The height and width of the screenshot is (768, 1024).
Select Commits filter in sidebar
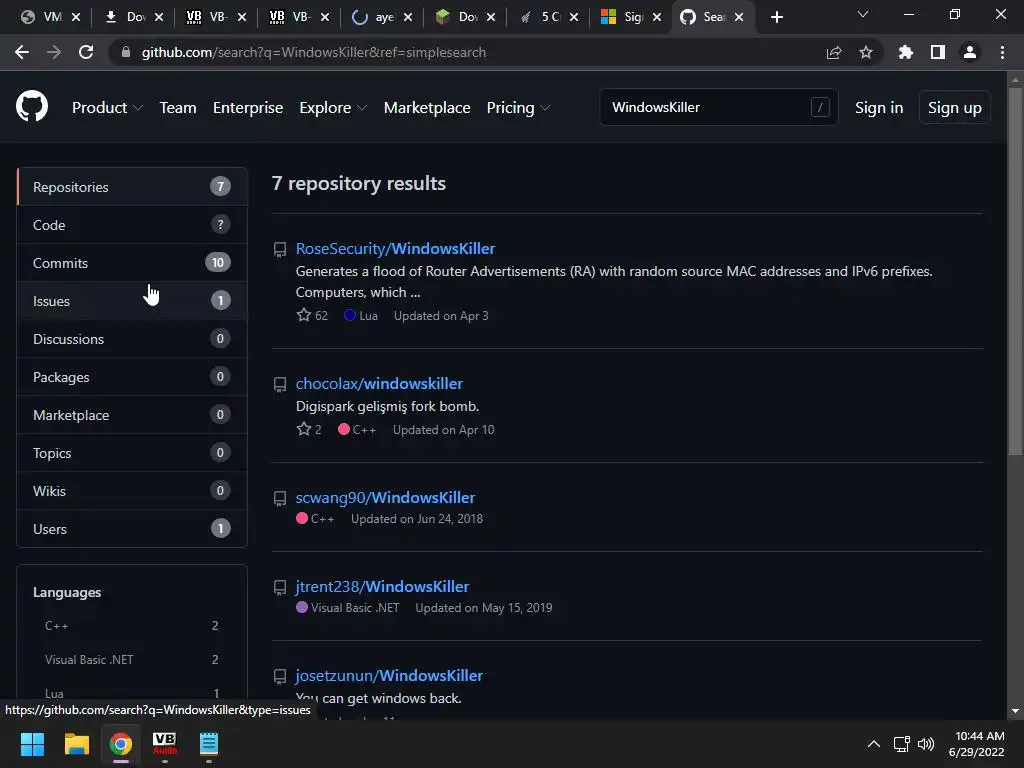click(x=132, y=263)
